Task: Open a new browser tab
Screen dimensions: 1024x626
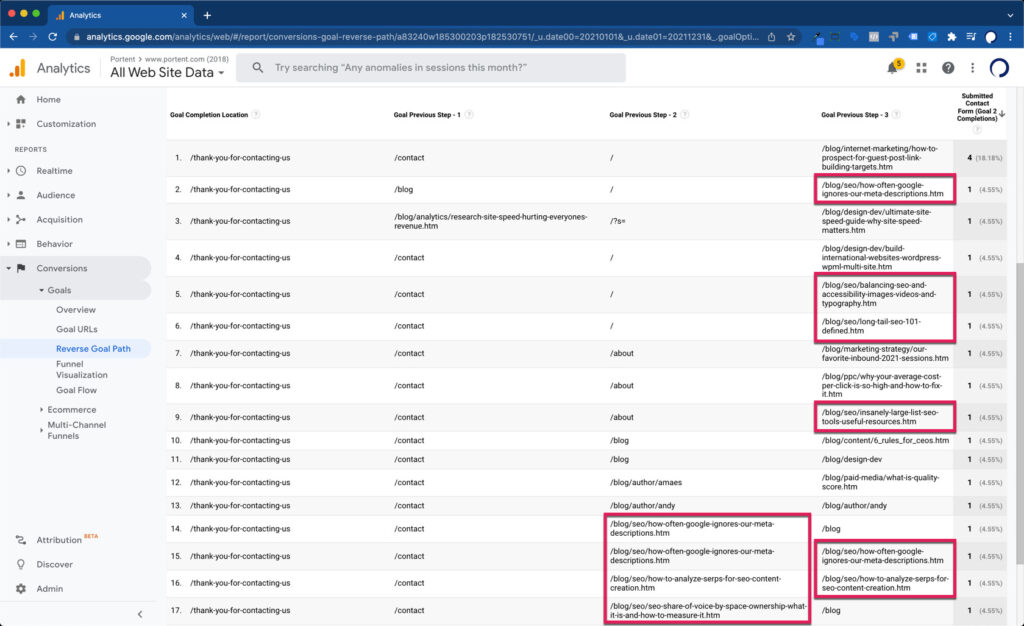Action: [x=207, y=15]
